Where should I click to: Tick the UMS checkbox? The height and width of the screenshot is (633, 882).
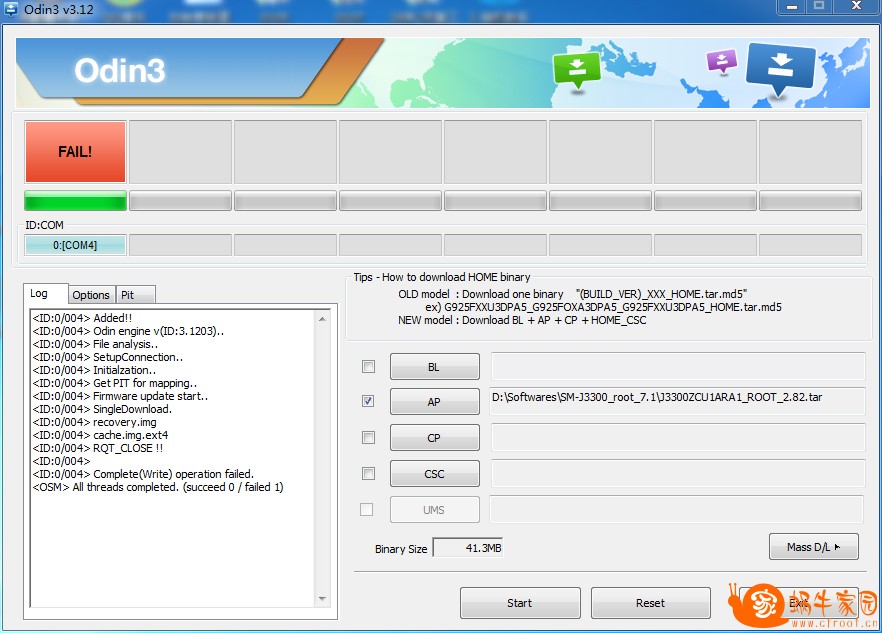[x=366, y=509]
